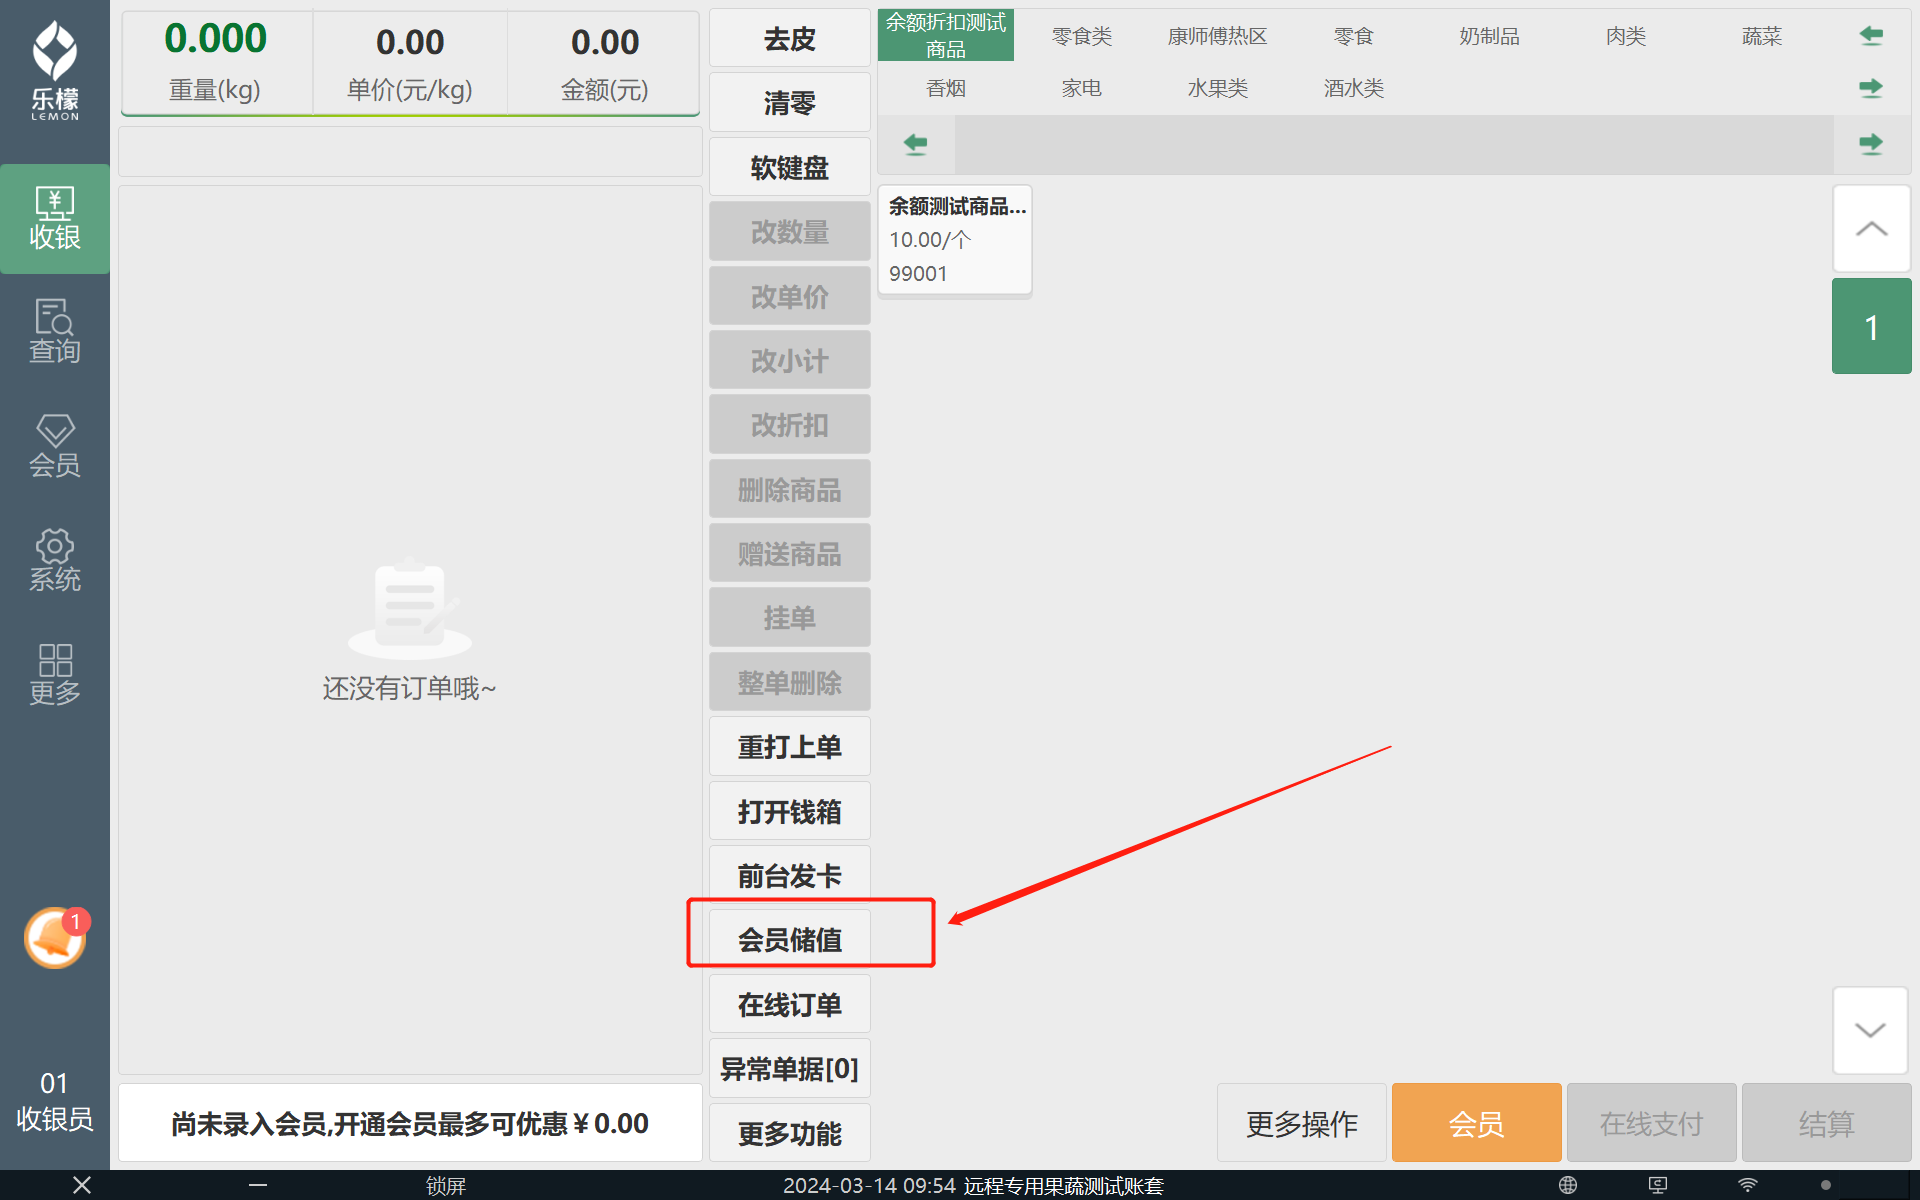1920x1200 pixels.
Task: Open the 软键盘 soft keyboard
Action: click(790, 167)
